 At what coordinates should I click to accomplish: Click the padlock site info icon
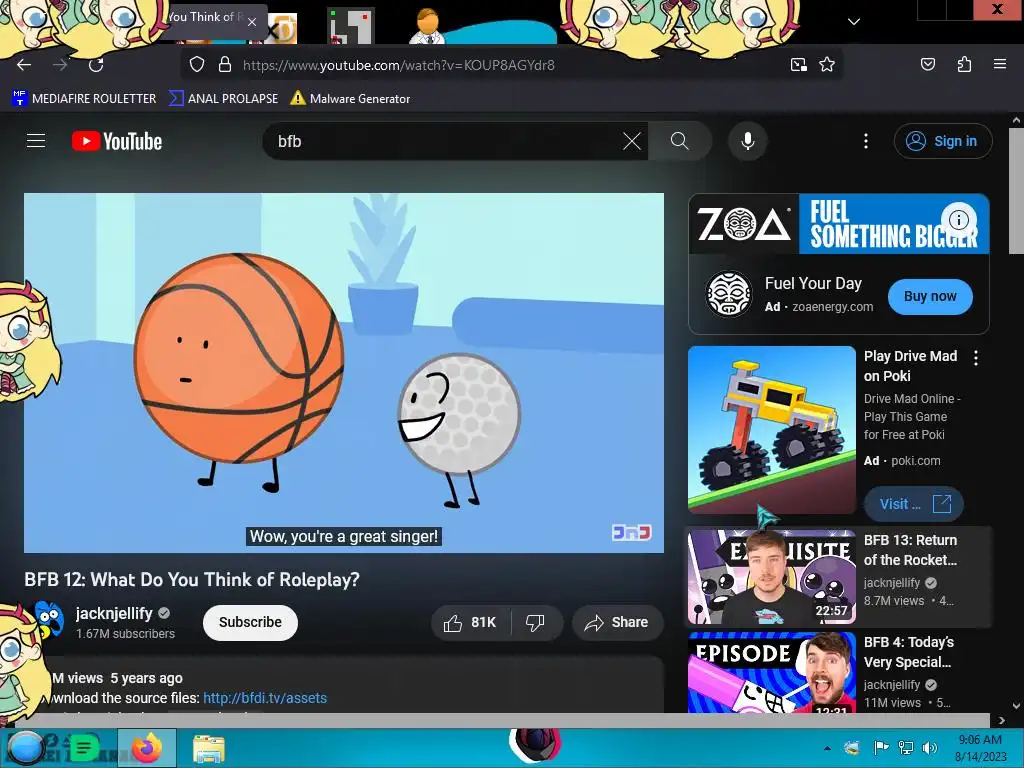click(225, 65)
